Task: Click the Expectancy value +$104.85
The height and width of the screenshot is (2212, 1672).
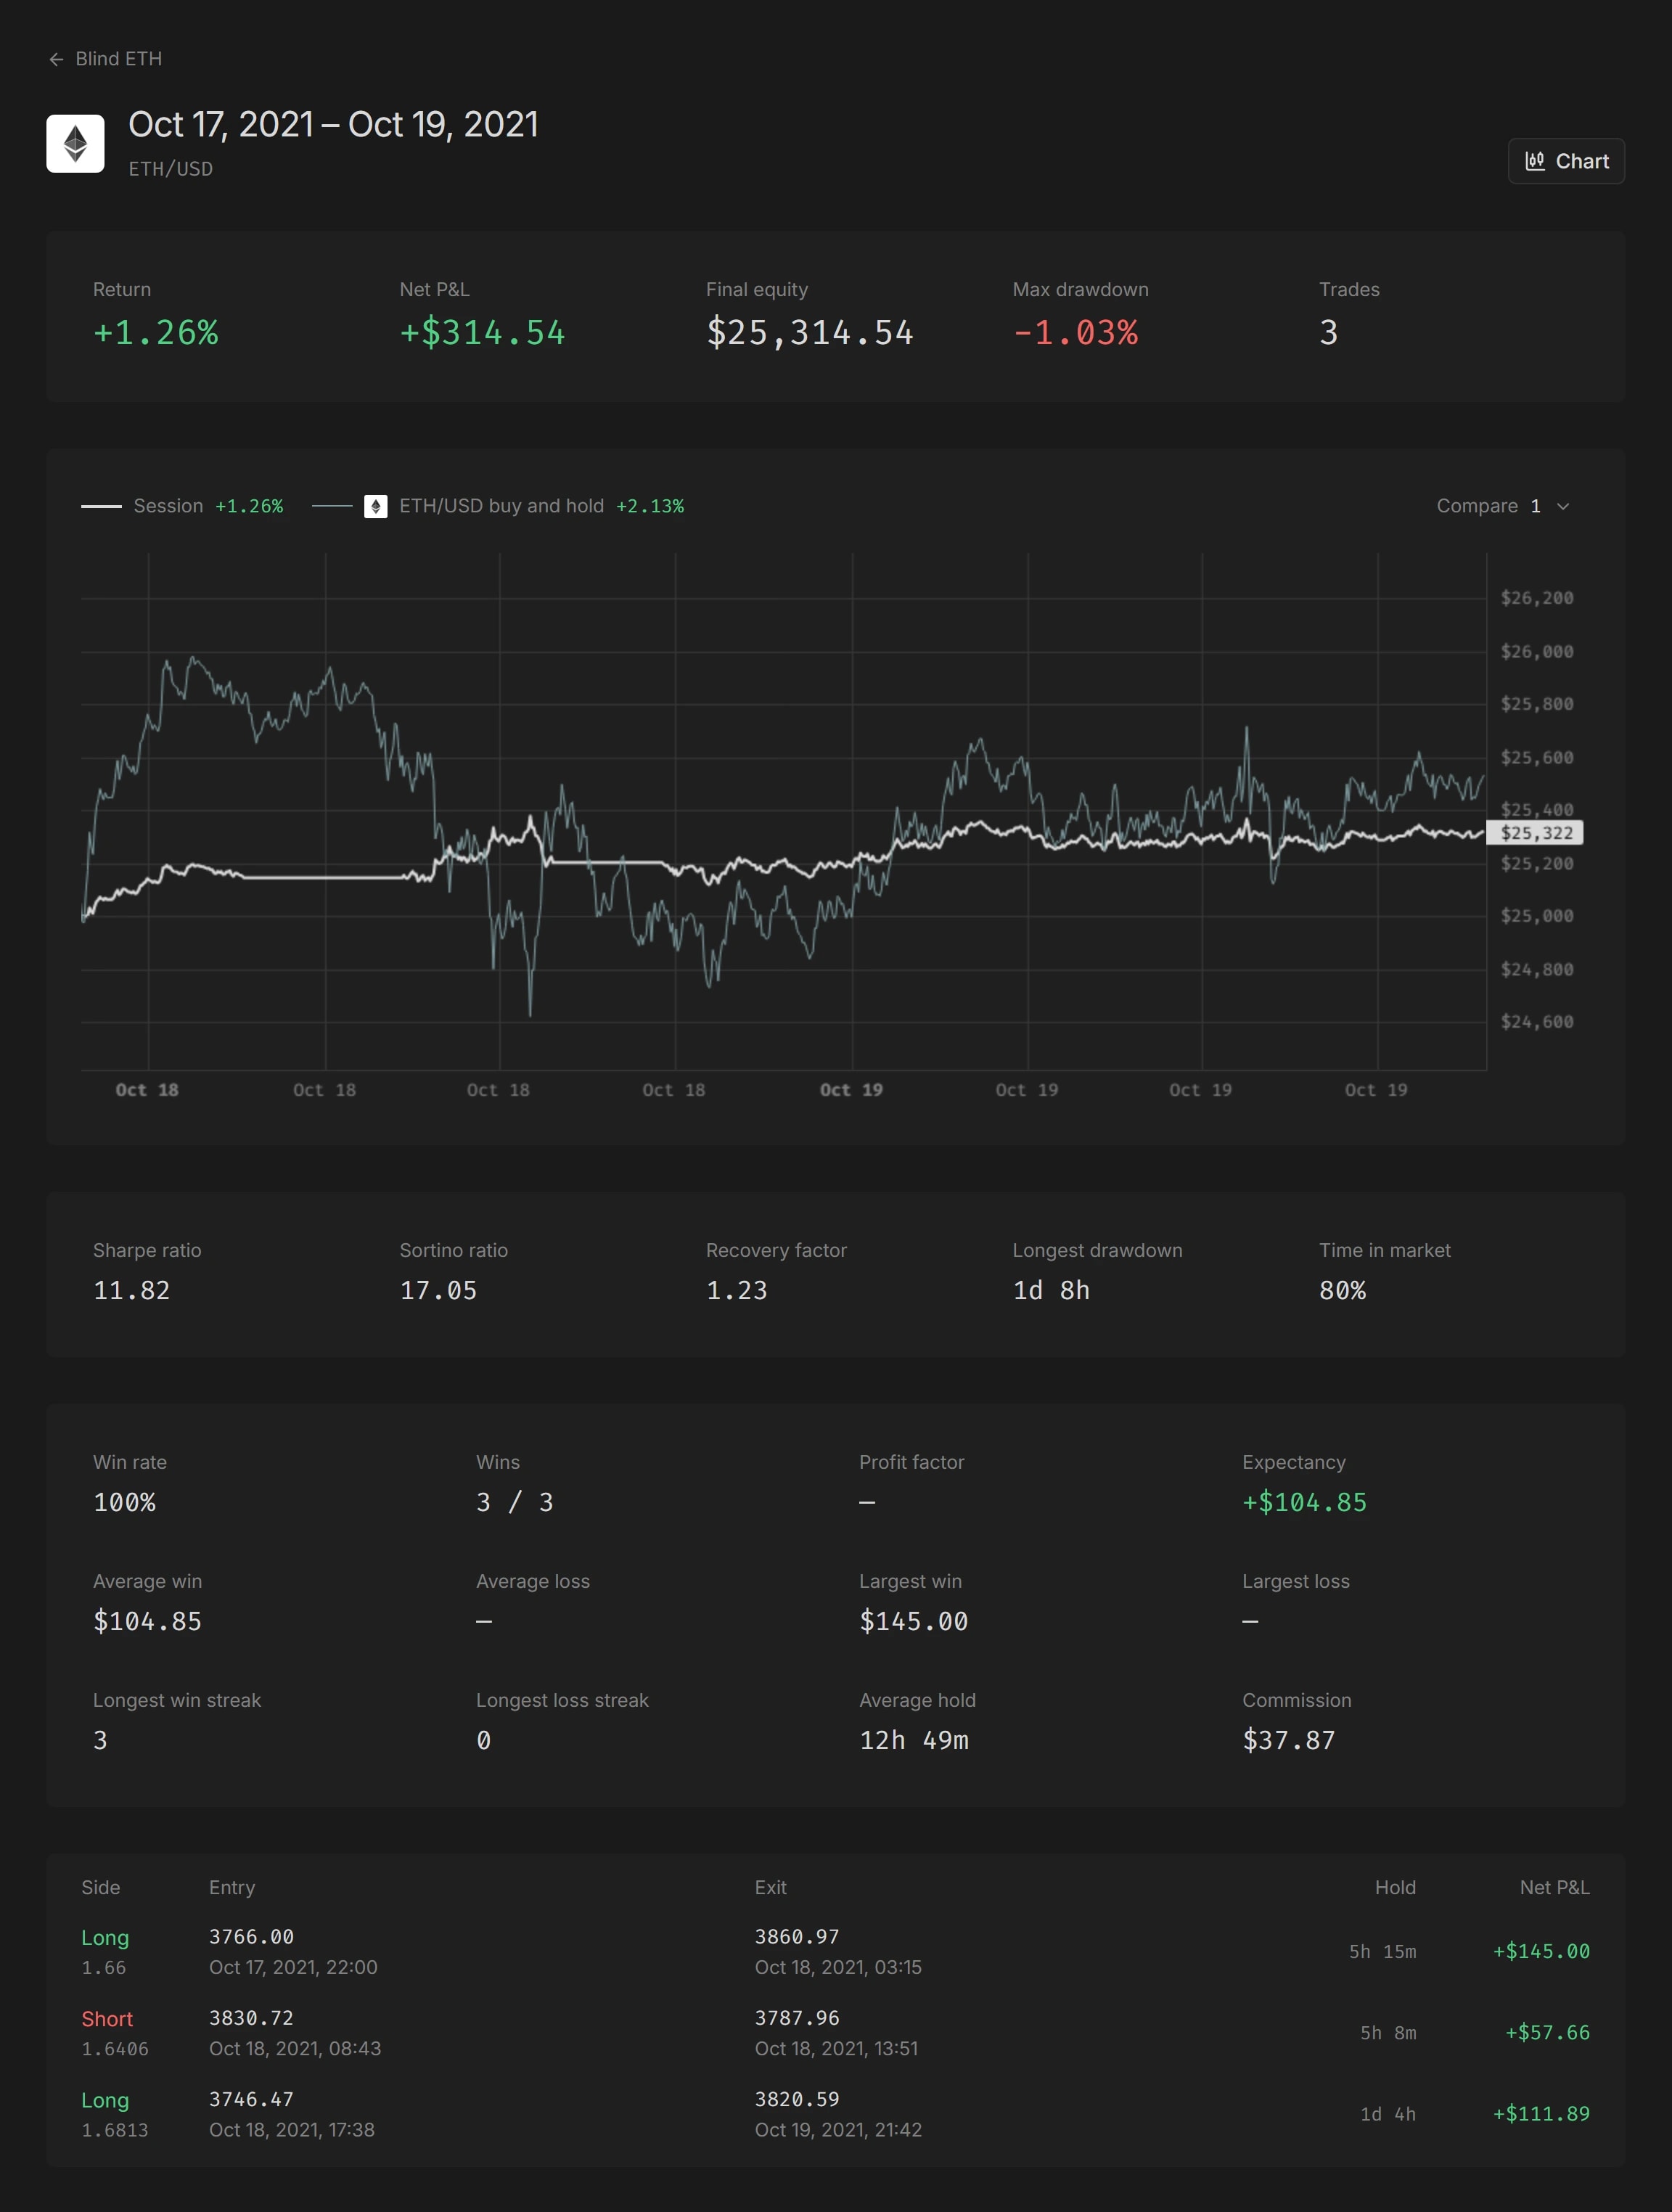Action: (x=1304, y=1502)
